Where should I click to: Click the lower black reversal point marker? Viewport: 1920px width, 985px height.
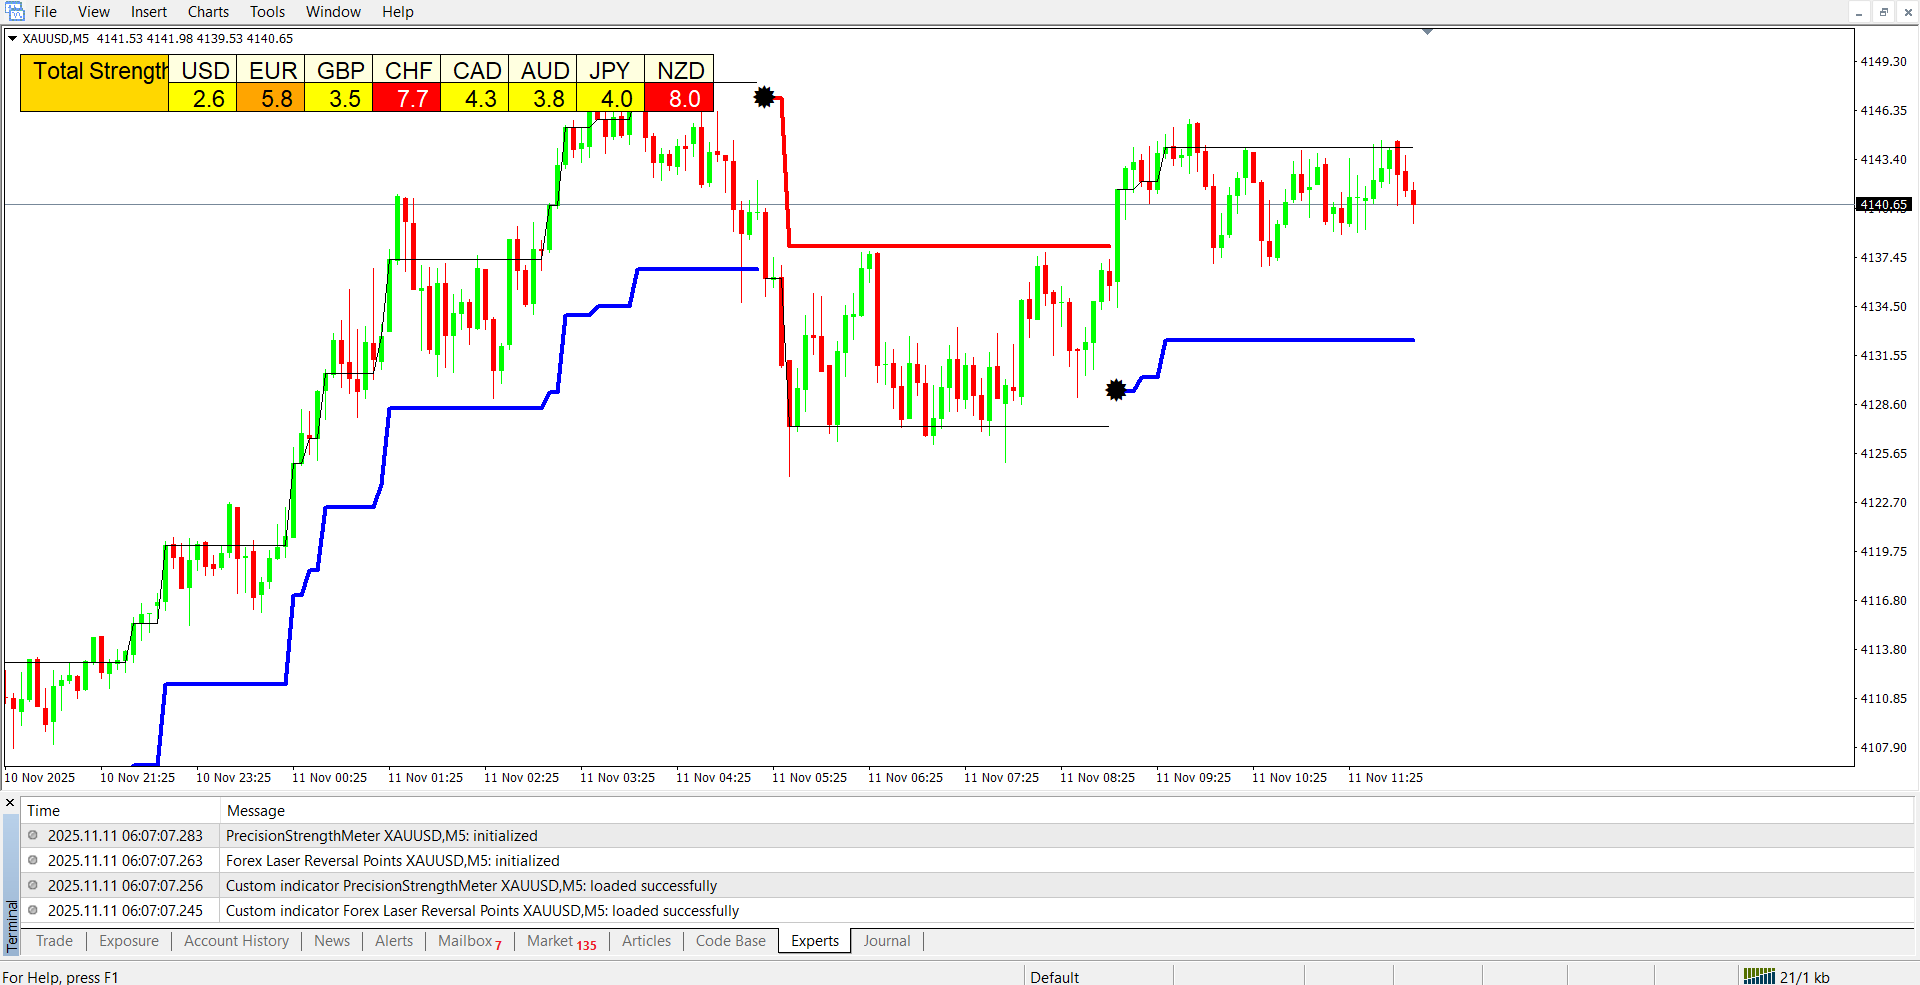click(1116, 390)
